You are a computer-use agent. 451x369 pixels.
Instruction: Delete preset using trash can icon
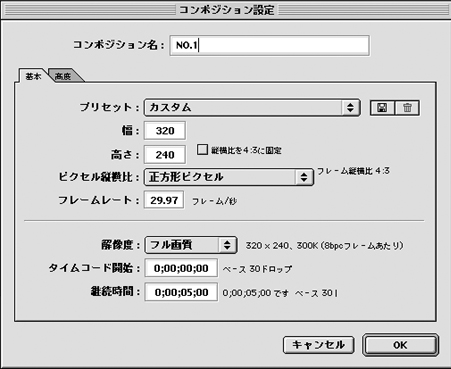click(407, 108)
